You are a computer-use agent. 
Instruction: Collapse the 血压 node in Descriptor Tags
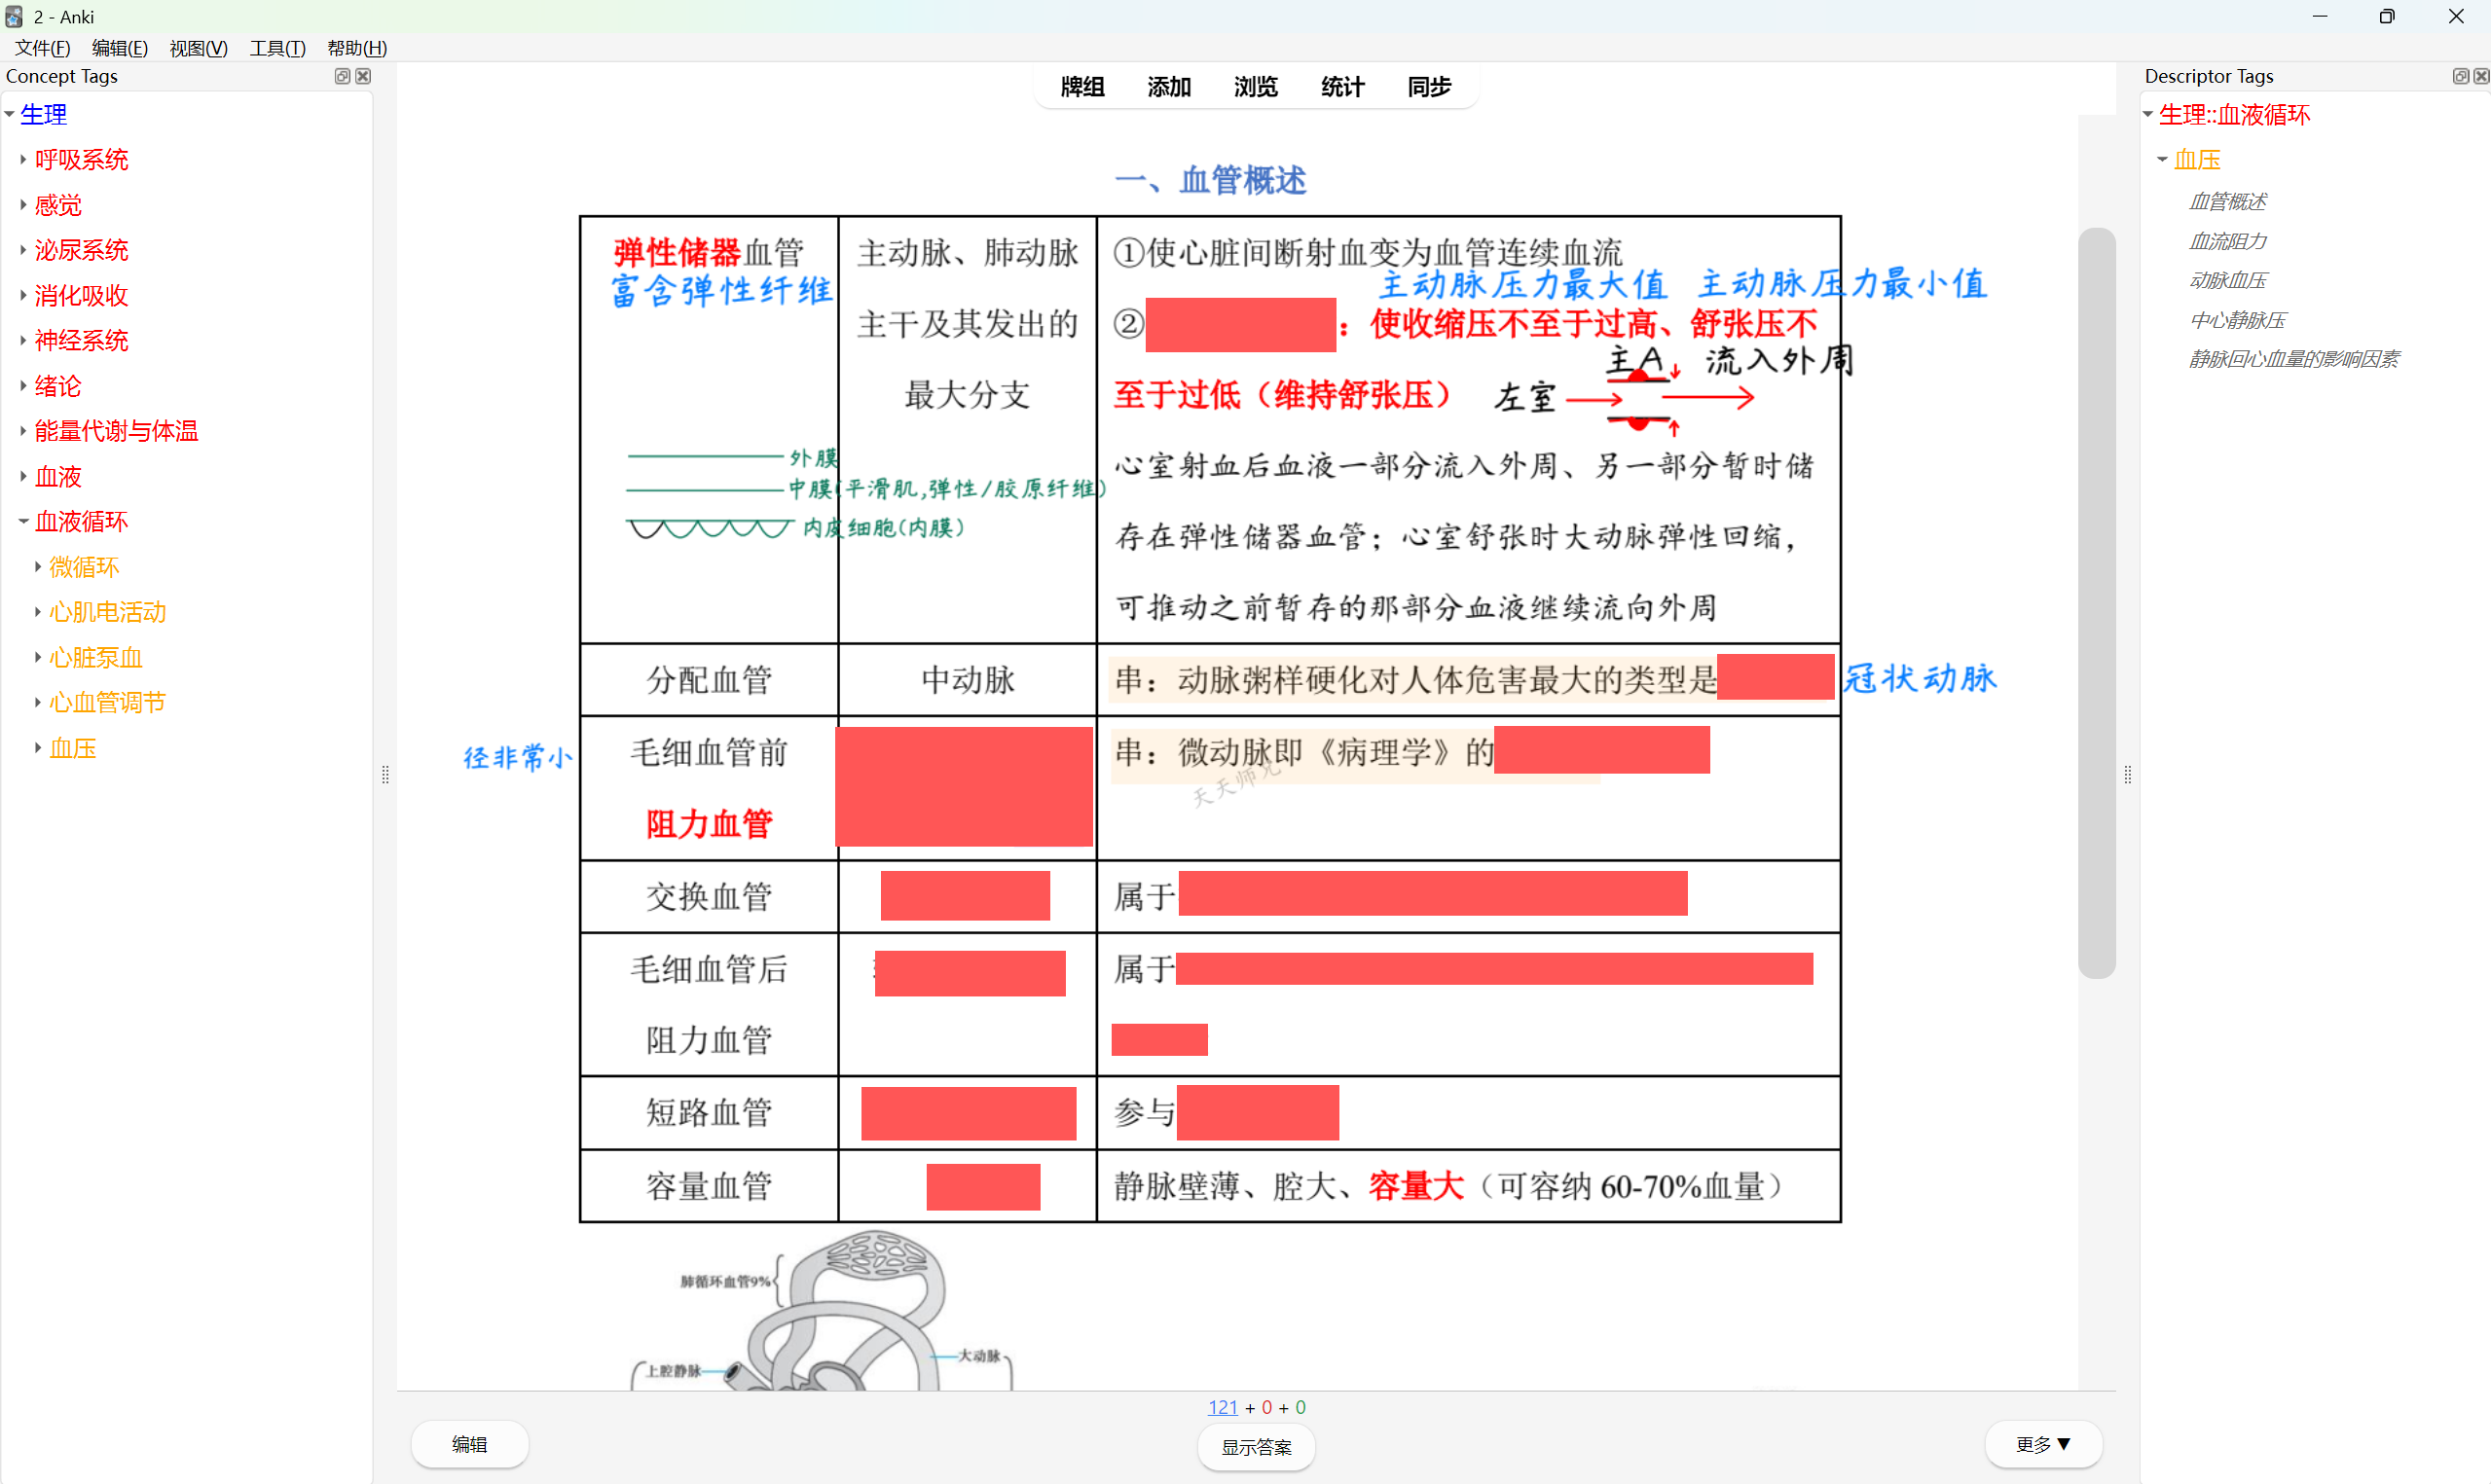tap(2162, 159)
